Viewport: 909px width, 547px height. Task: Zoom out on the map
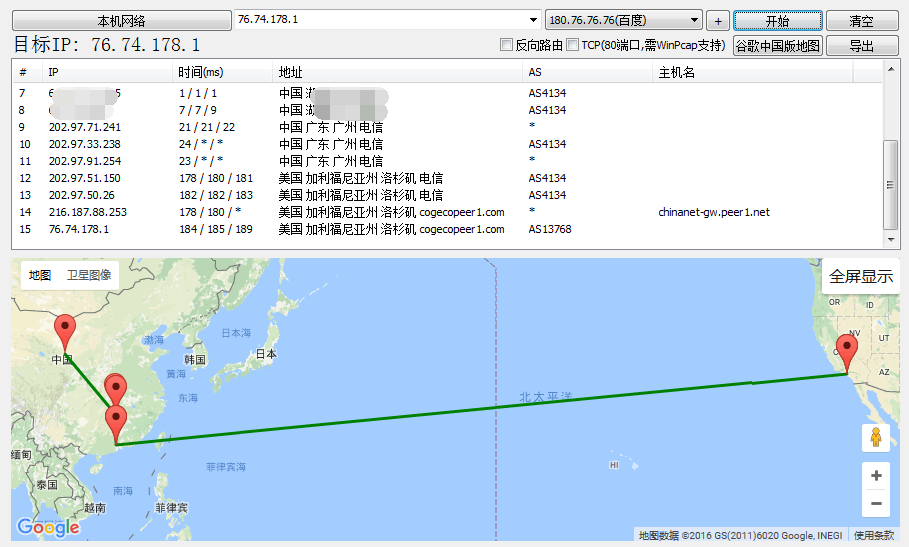pos(876,504)
